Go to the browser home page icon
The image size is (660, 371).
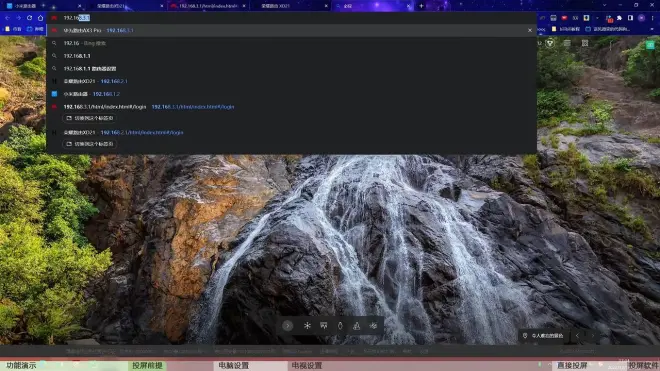[x=40, y=18]
